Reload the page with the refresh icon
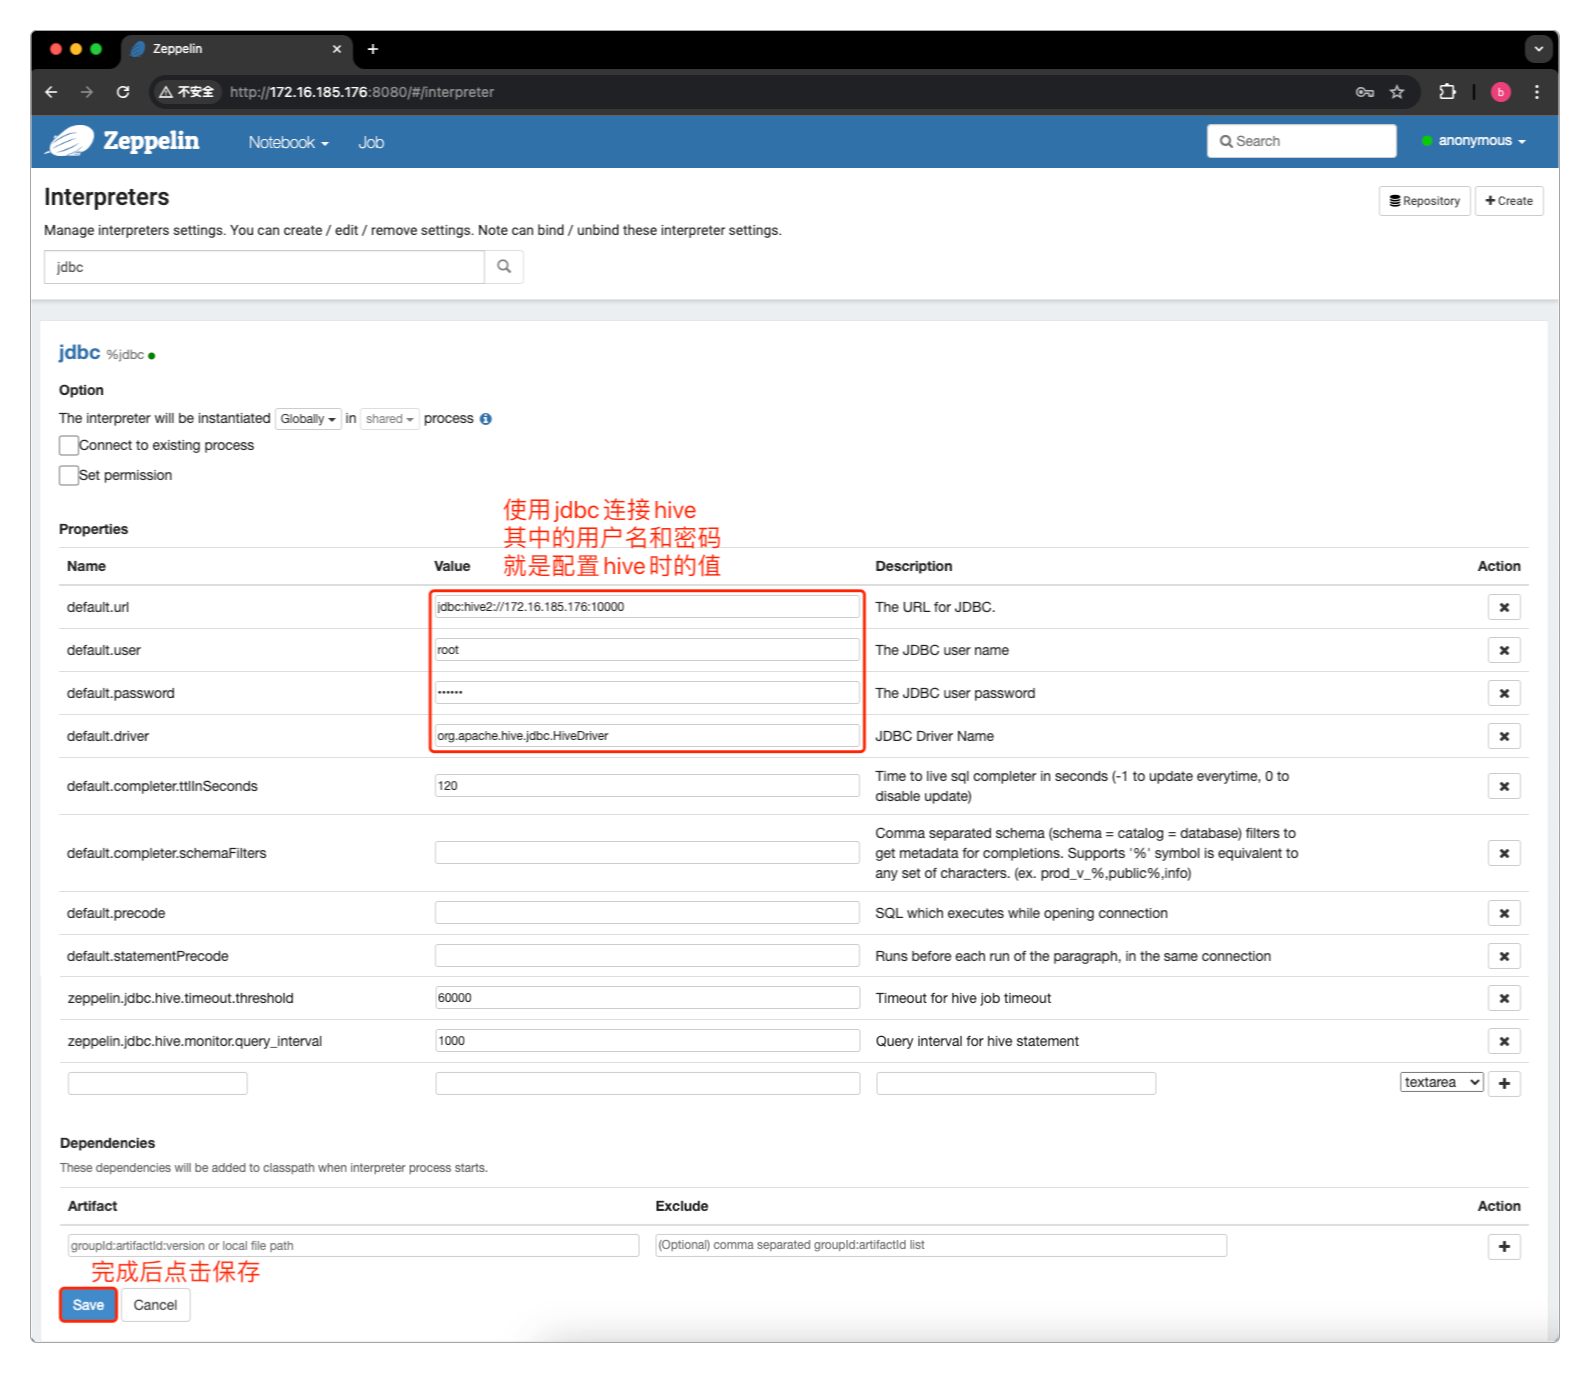This screenshot has width=1590, height=1373. pos(123,92)
